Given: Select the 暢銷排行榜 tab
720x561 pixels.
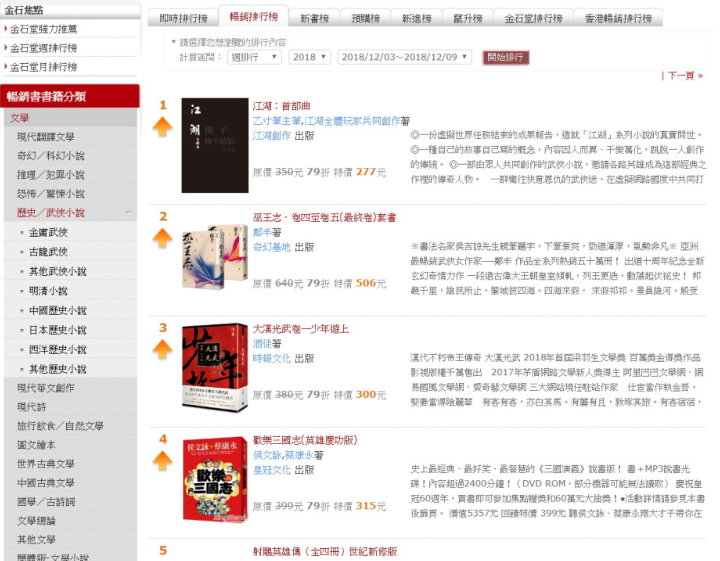Looking at the screenshot, I should coord(254,17).
